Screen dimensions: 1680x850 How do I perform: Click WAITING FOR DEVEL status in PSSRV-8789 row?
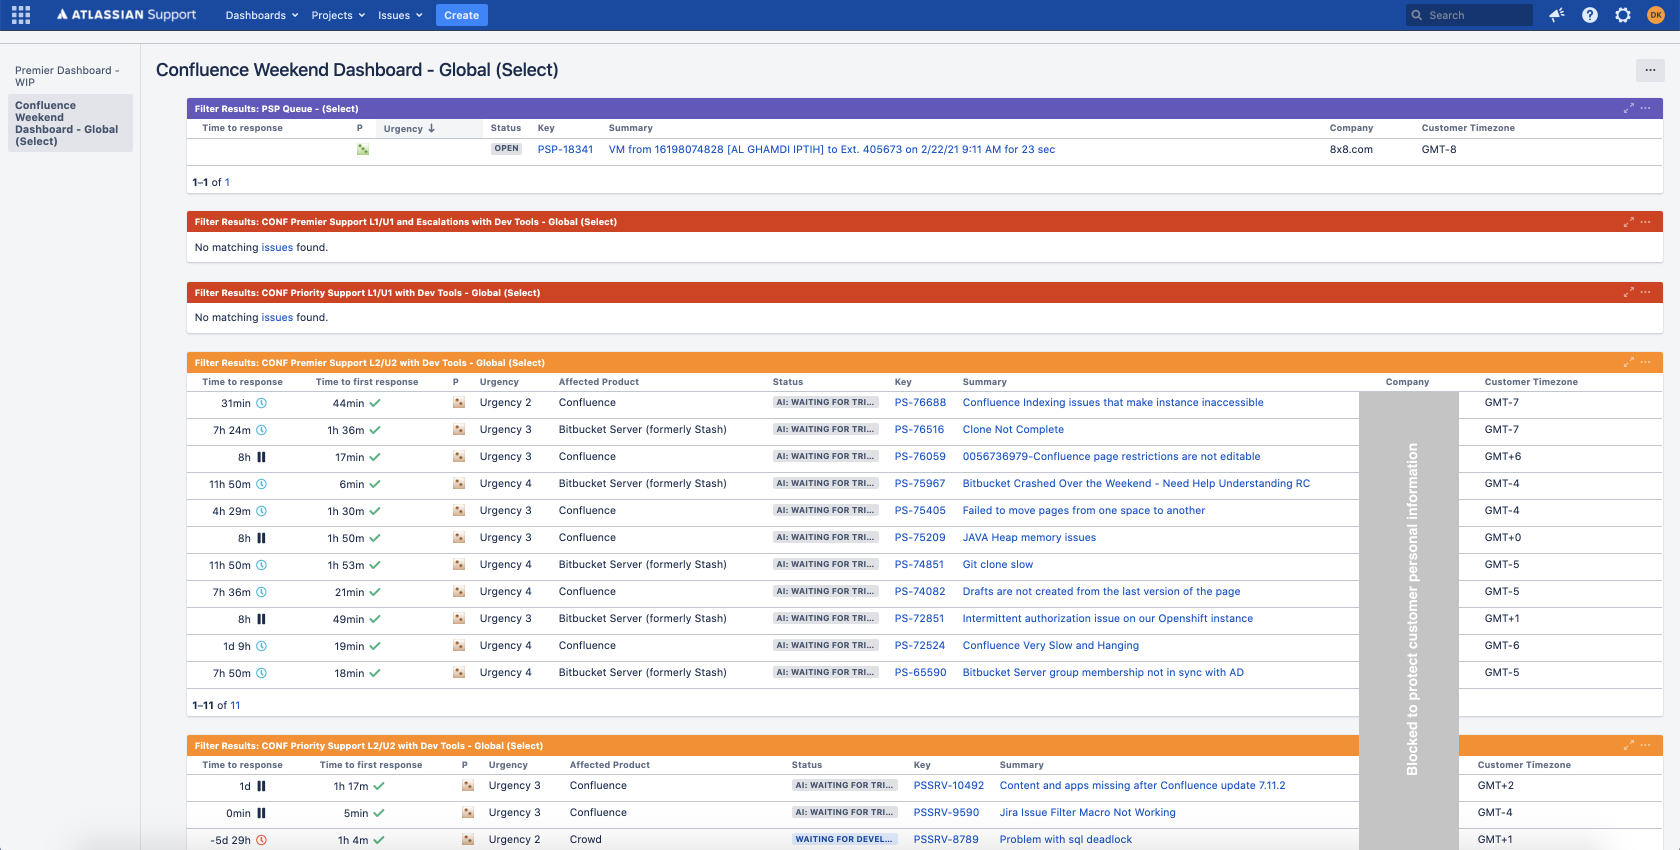point(845,840)
